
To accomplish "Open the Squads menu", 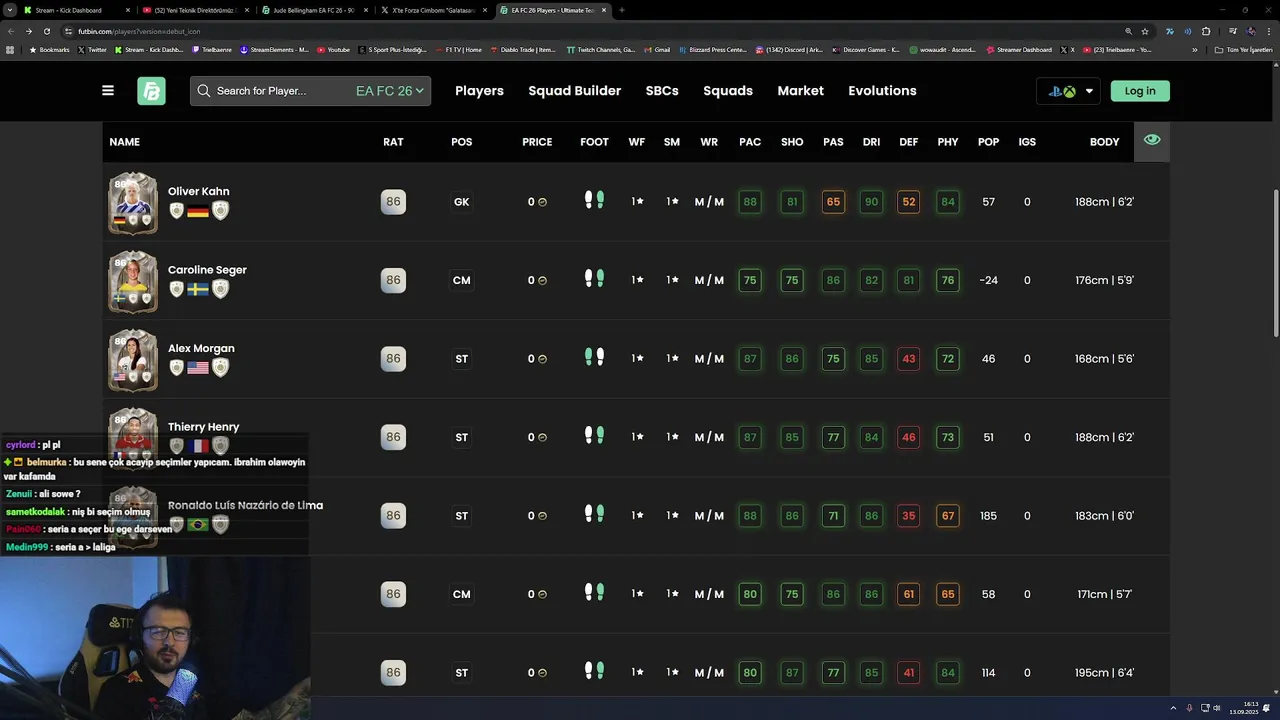I will tap(728, 91).
